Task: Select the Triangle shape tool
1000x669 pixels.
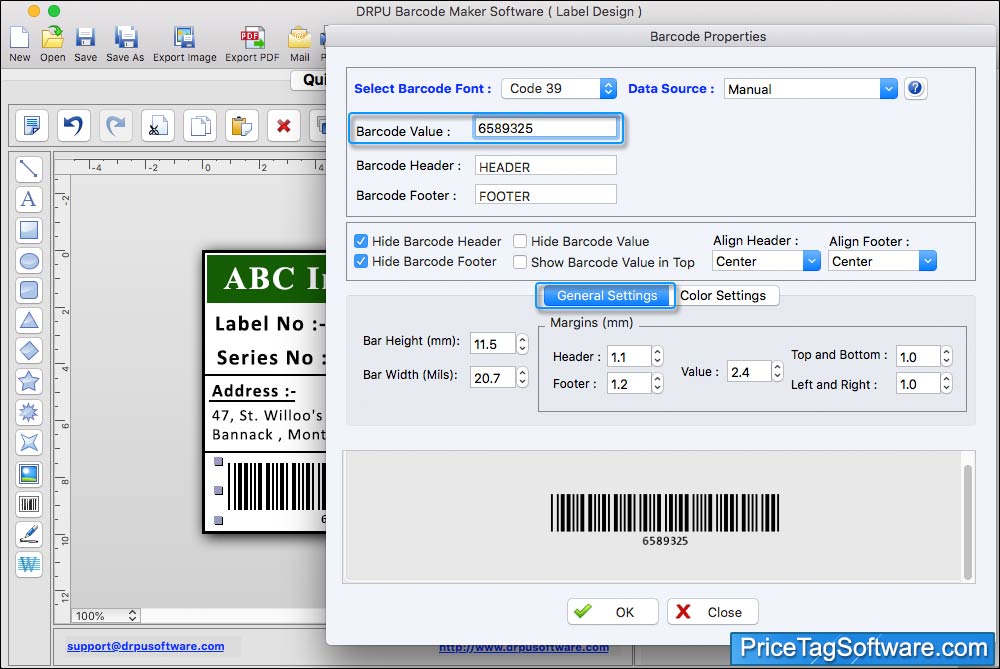Action: click(29, 320)
